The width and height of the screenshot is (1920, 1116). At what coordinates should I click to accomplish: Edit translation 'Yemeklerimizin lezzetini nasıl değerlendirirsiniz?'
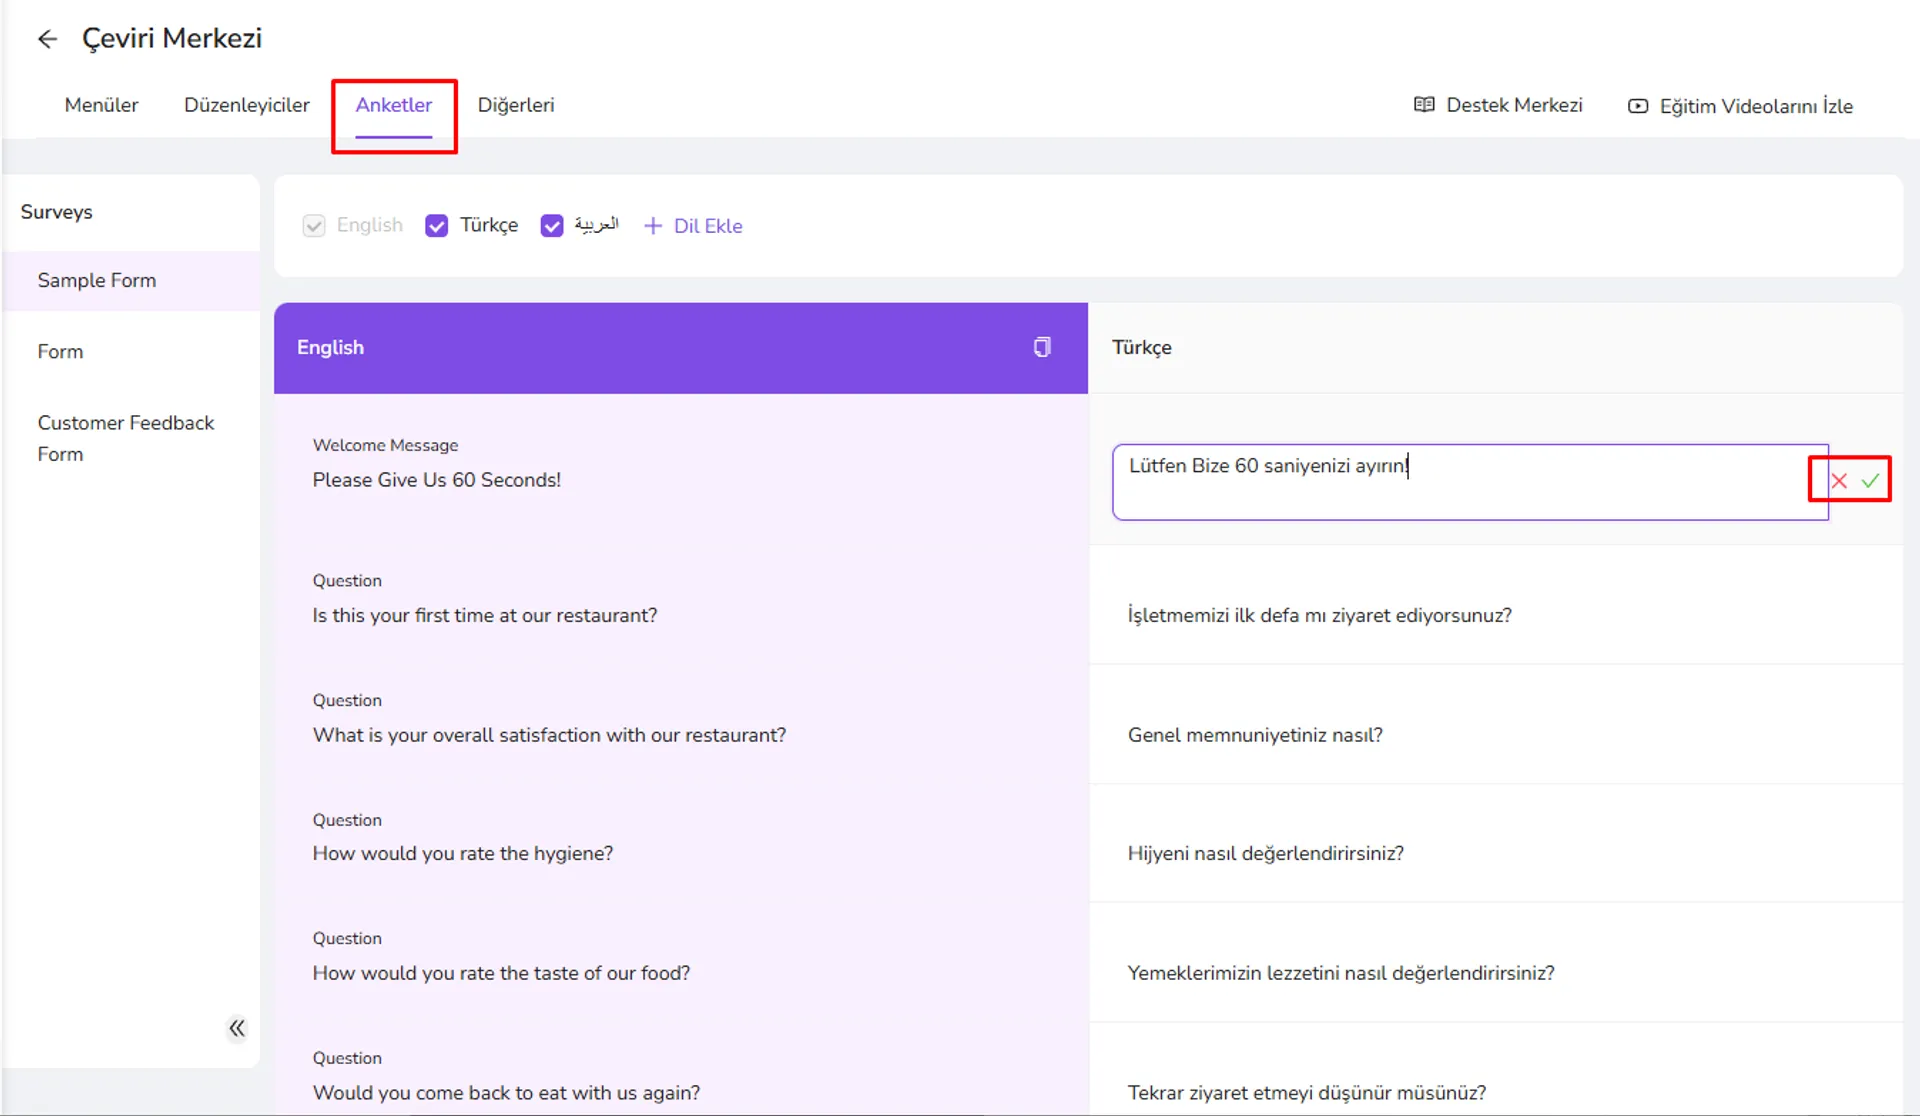[1341, 973]
